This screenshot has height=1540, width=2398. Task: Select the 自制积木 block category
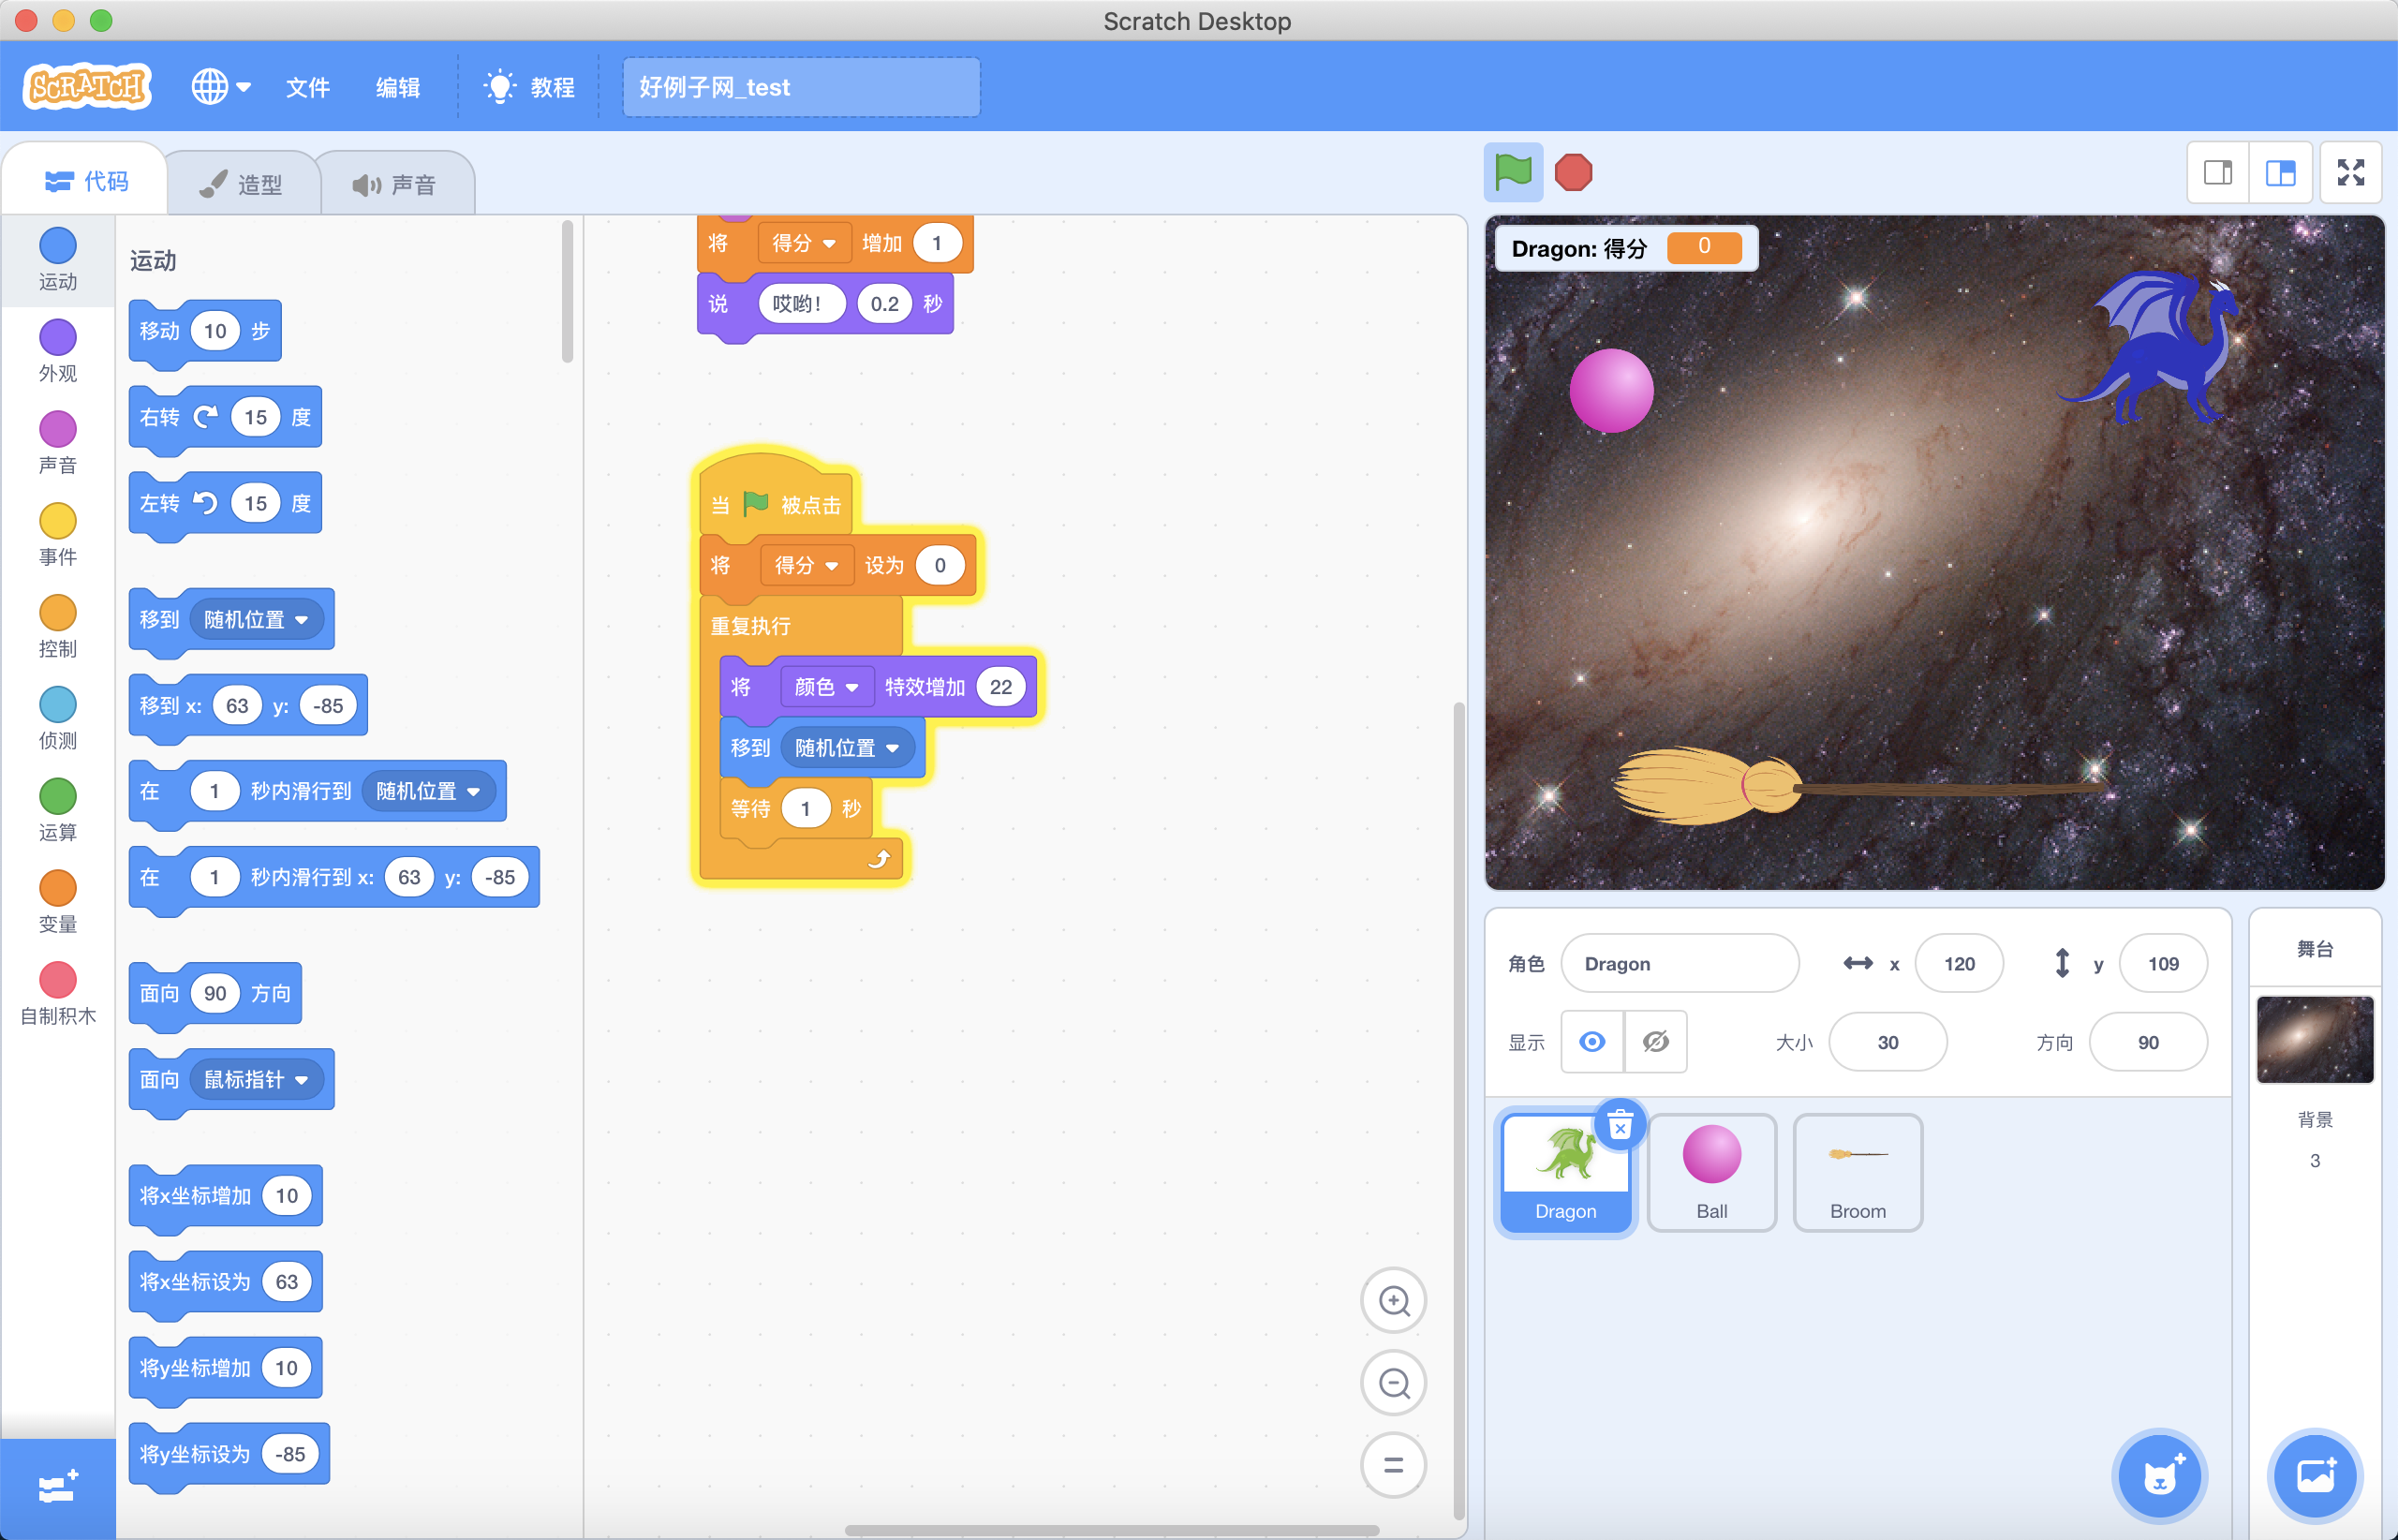click(x=57, y=994)
